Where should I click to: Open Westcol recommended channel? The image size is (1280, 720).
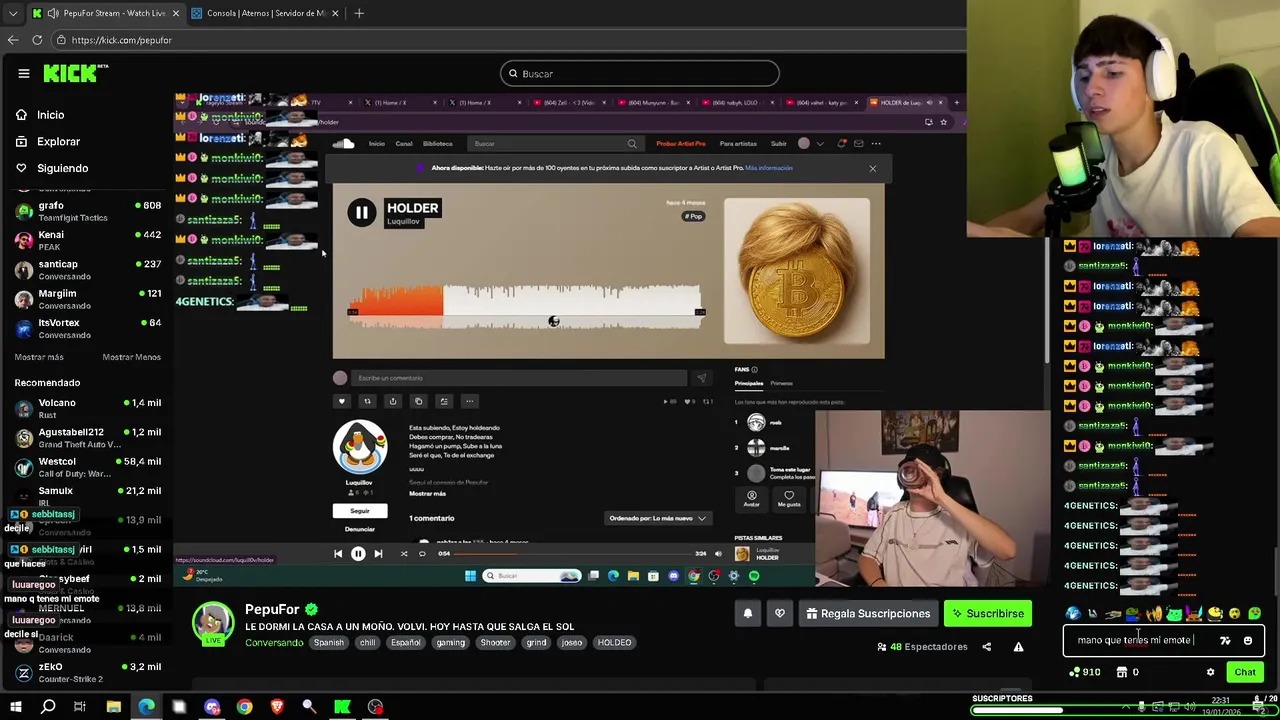(87, 467)
